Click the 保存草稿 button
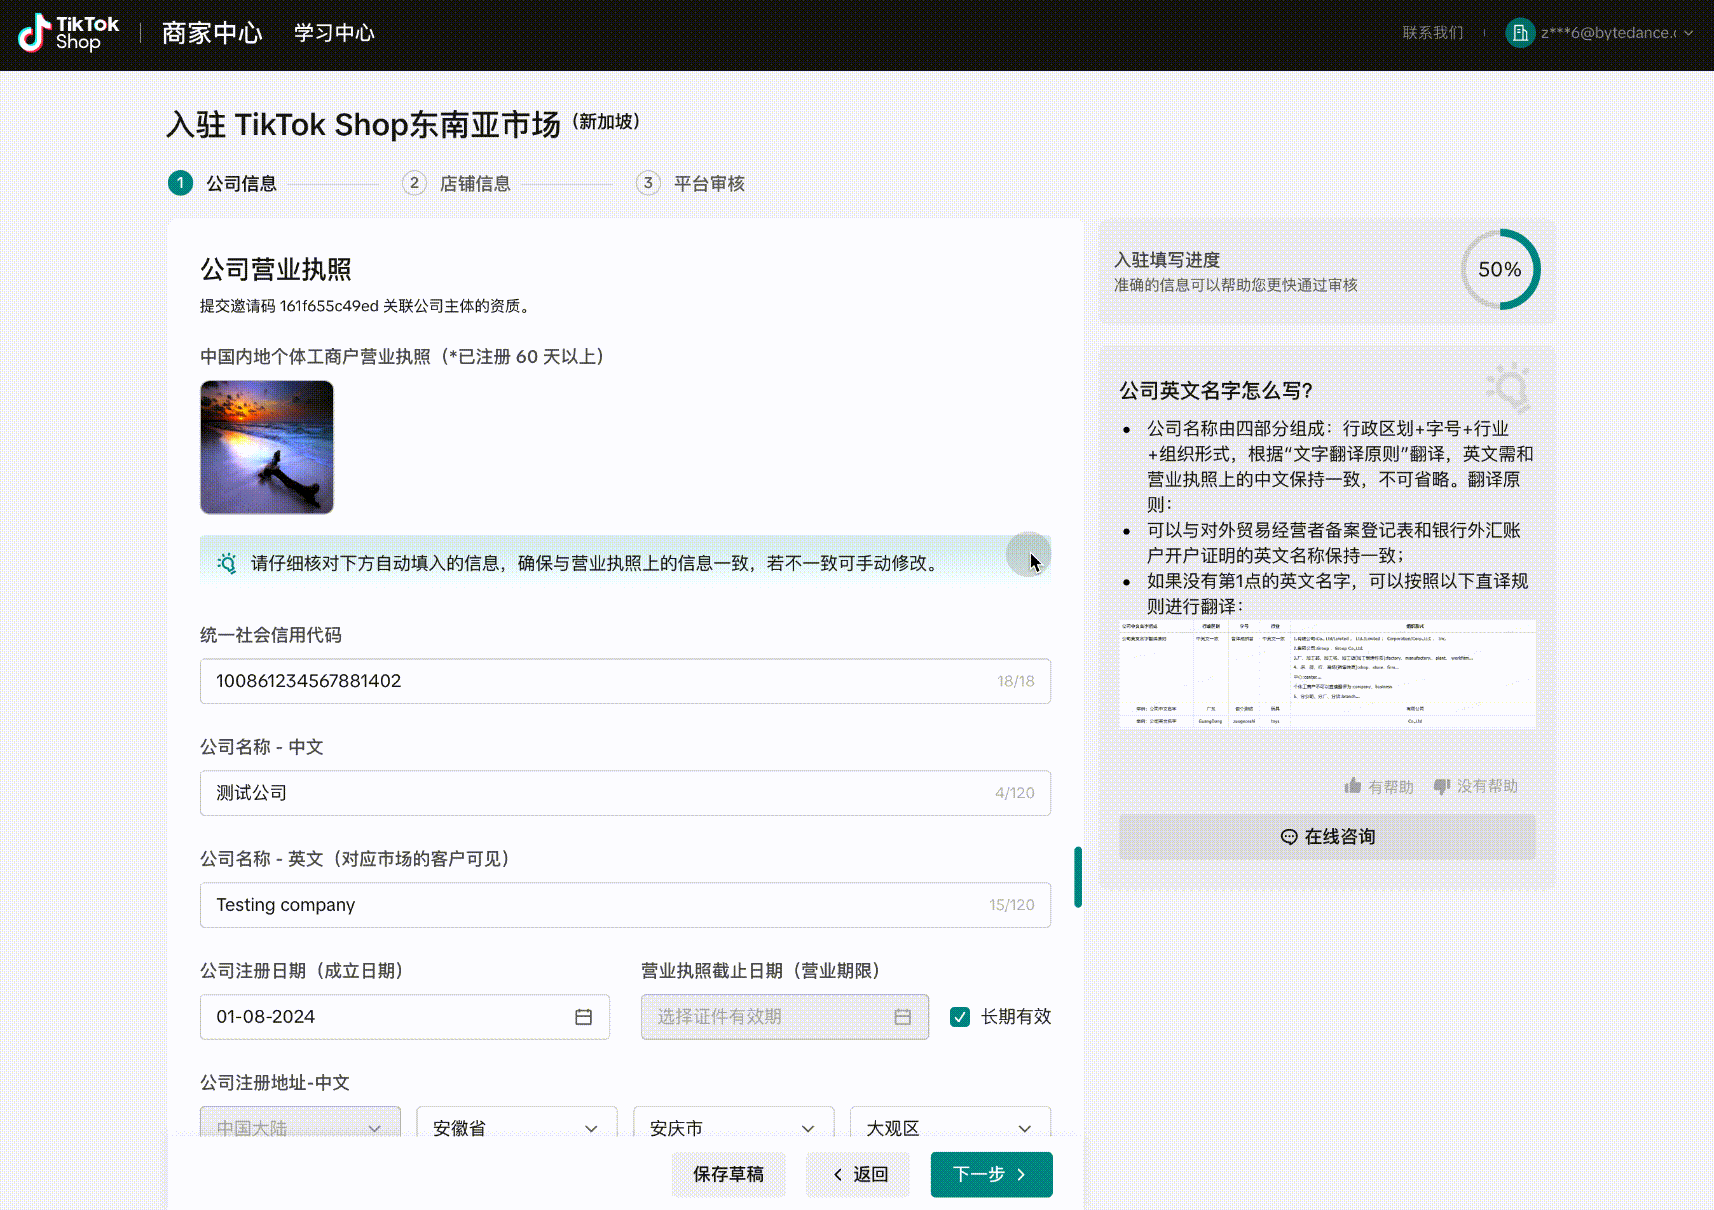This screenshot has width=1714, height=1210. pyautogui.click(x=728, y=1174)
